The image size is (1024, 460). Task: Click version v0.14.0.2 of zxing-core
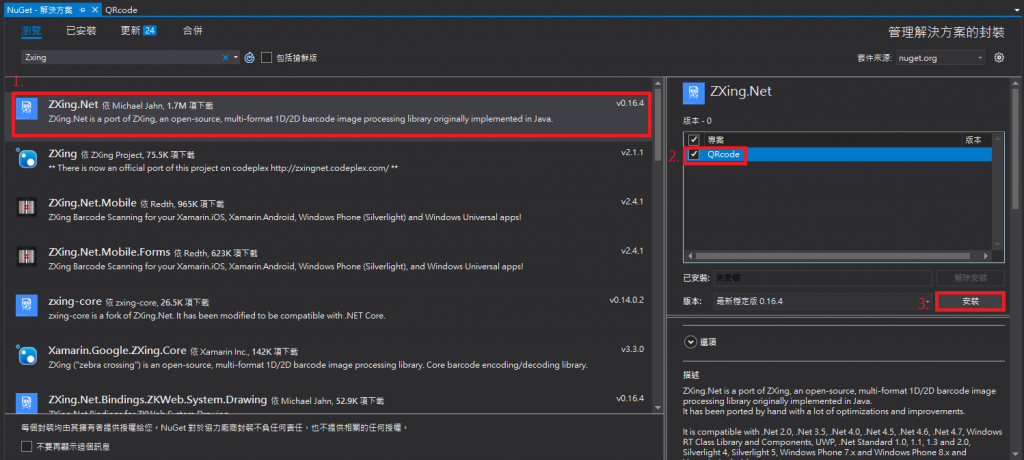point(627,300)
